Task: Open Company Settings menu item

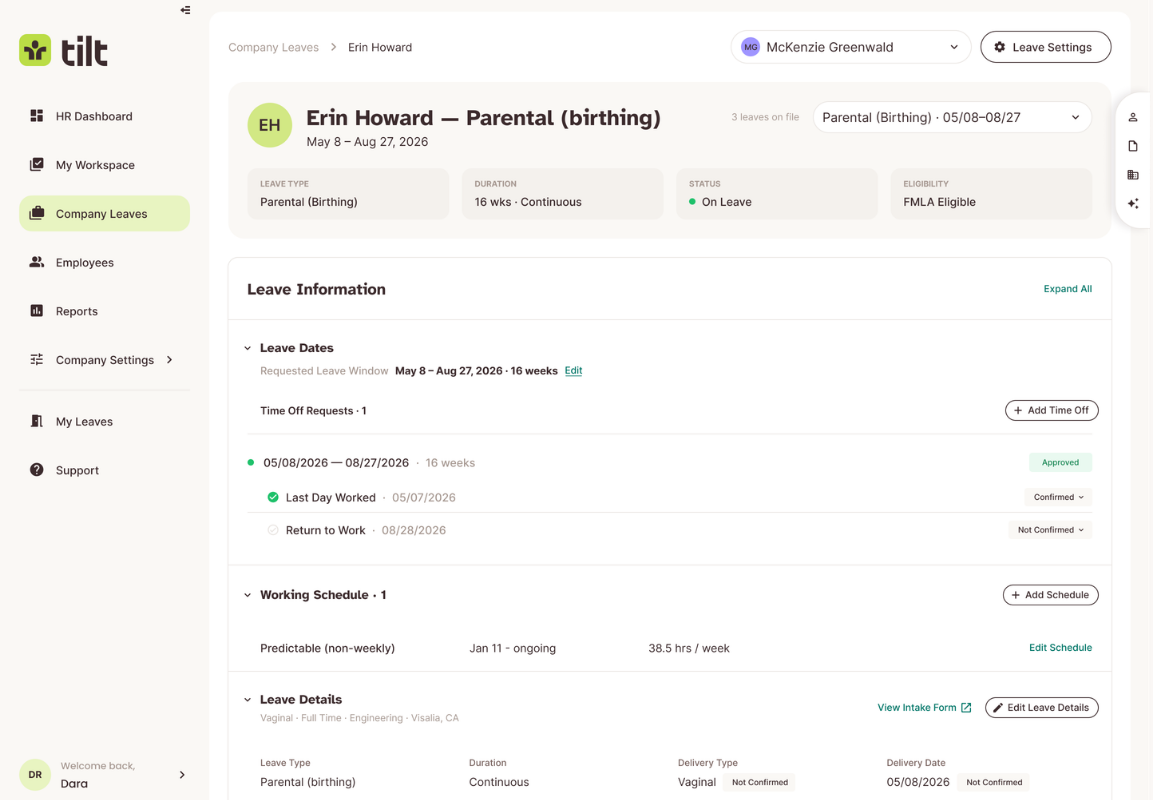Action: point(104,360)
